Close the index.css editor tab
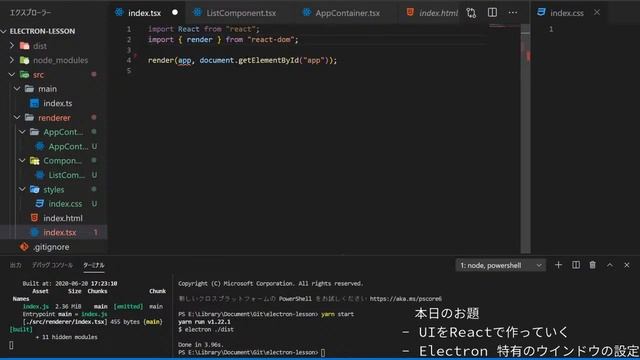Viewport: 640px width, 360px height. pyautogui.click(x=597, y=12)
